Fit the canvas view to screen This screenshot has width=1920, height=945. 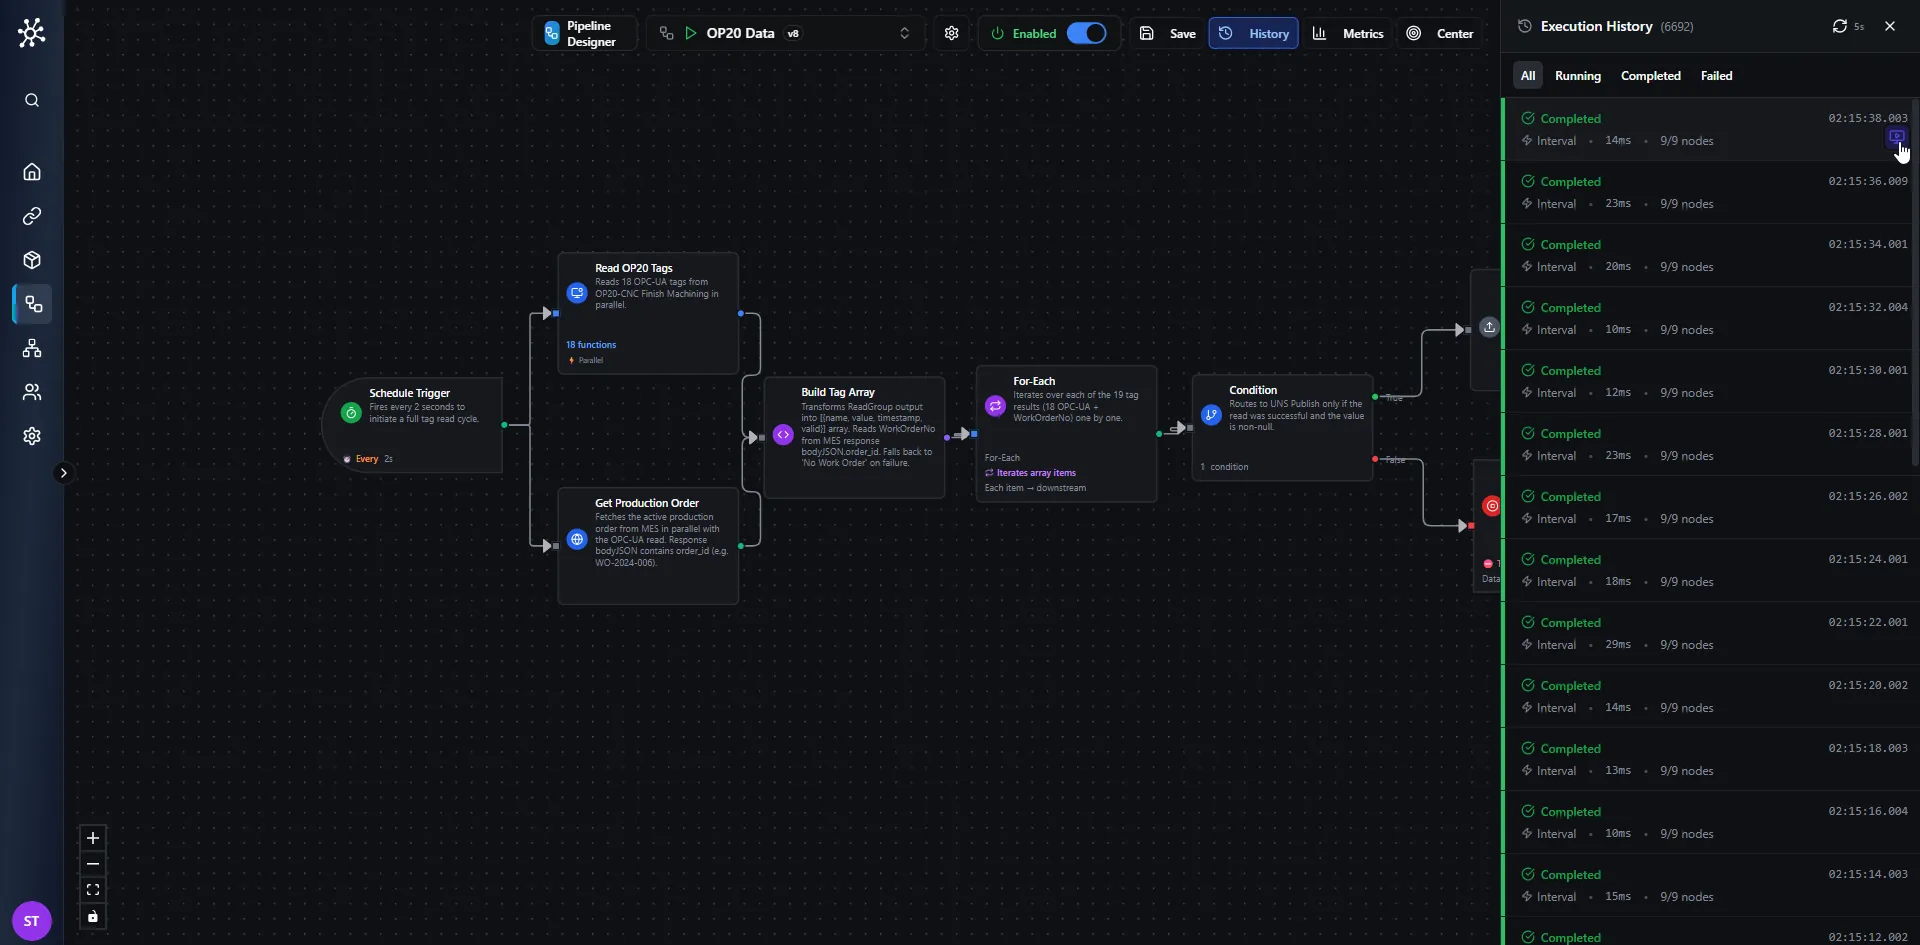[x=93, y=890]
